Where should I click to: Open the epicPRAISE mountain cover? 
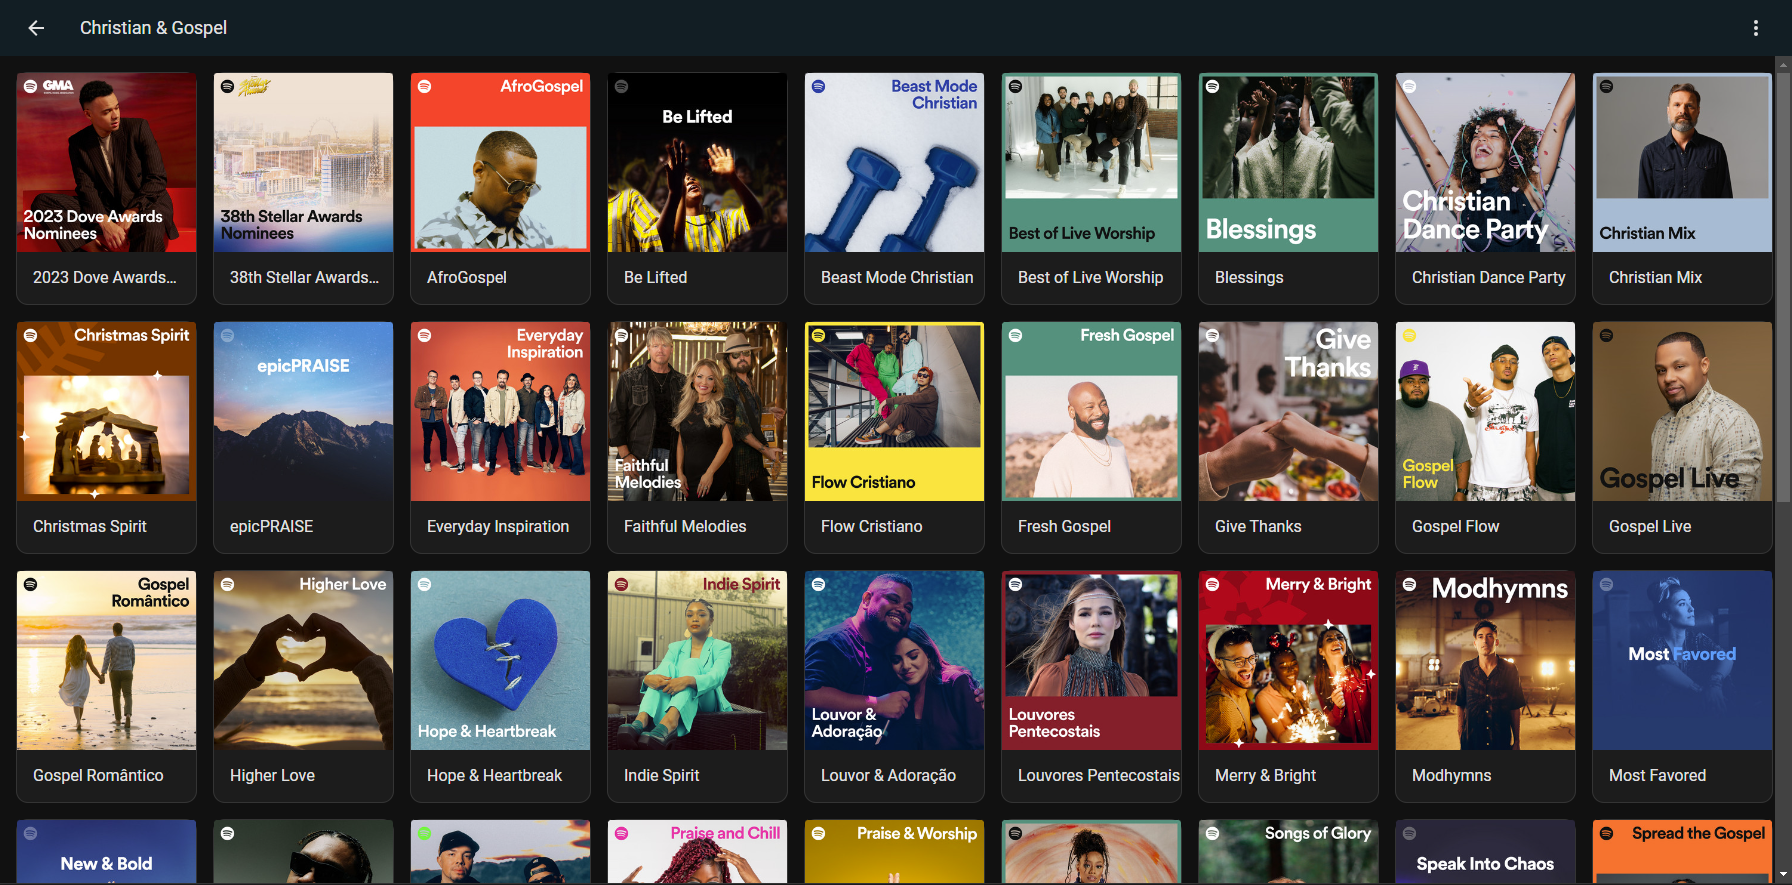pyautogui.click(x=303, y=411)
